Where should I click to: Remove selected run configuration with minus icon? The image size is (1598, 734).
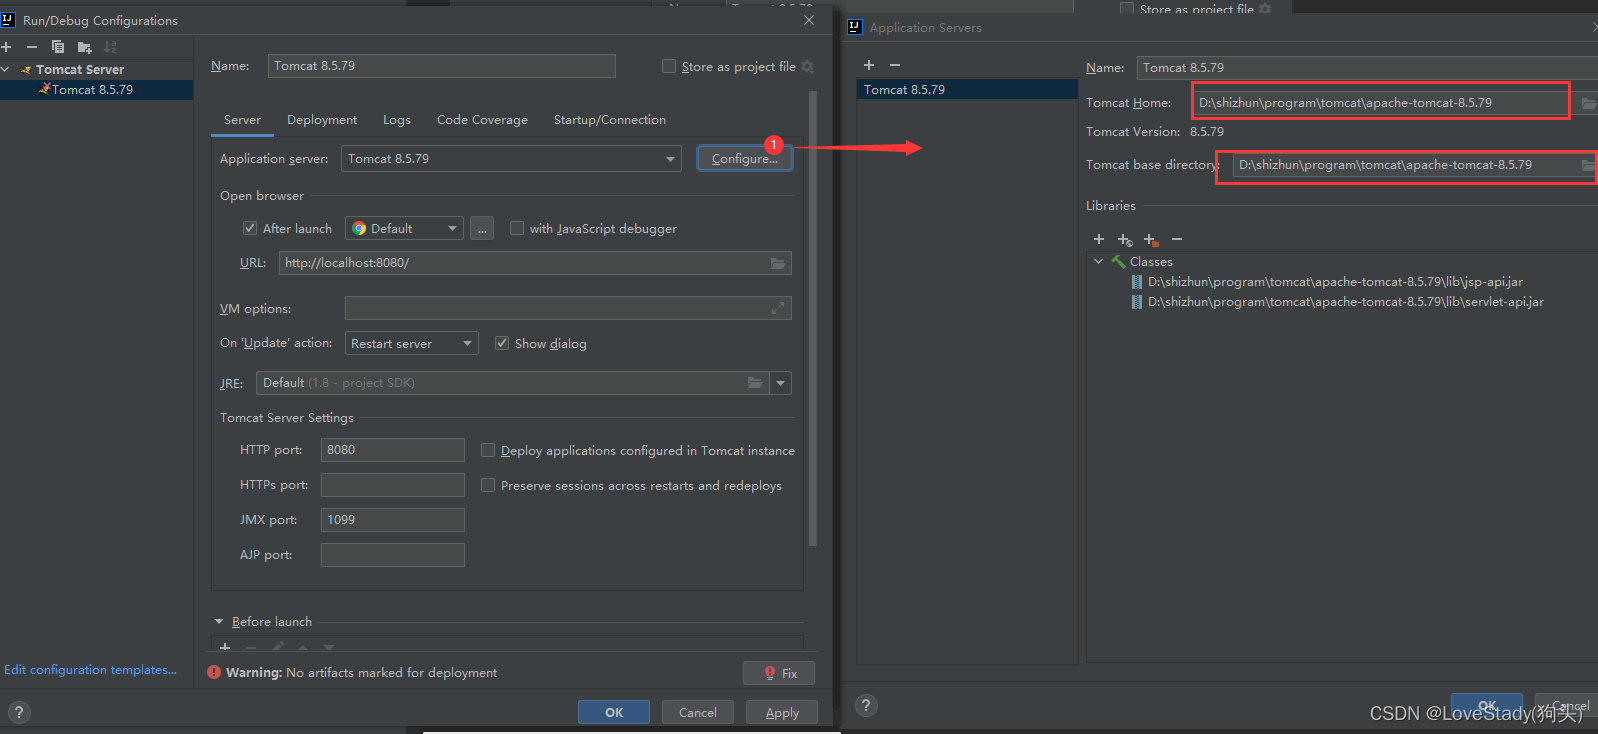click(x=32, y=47)
